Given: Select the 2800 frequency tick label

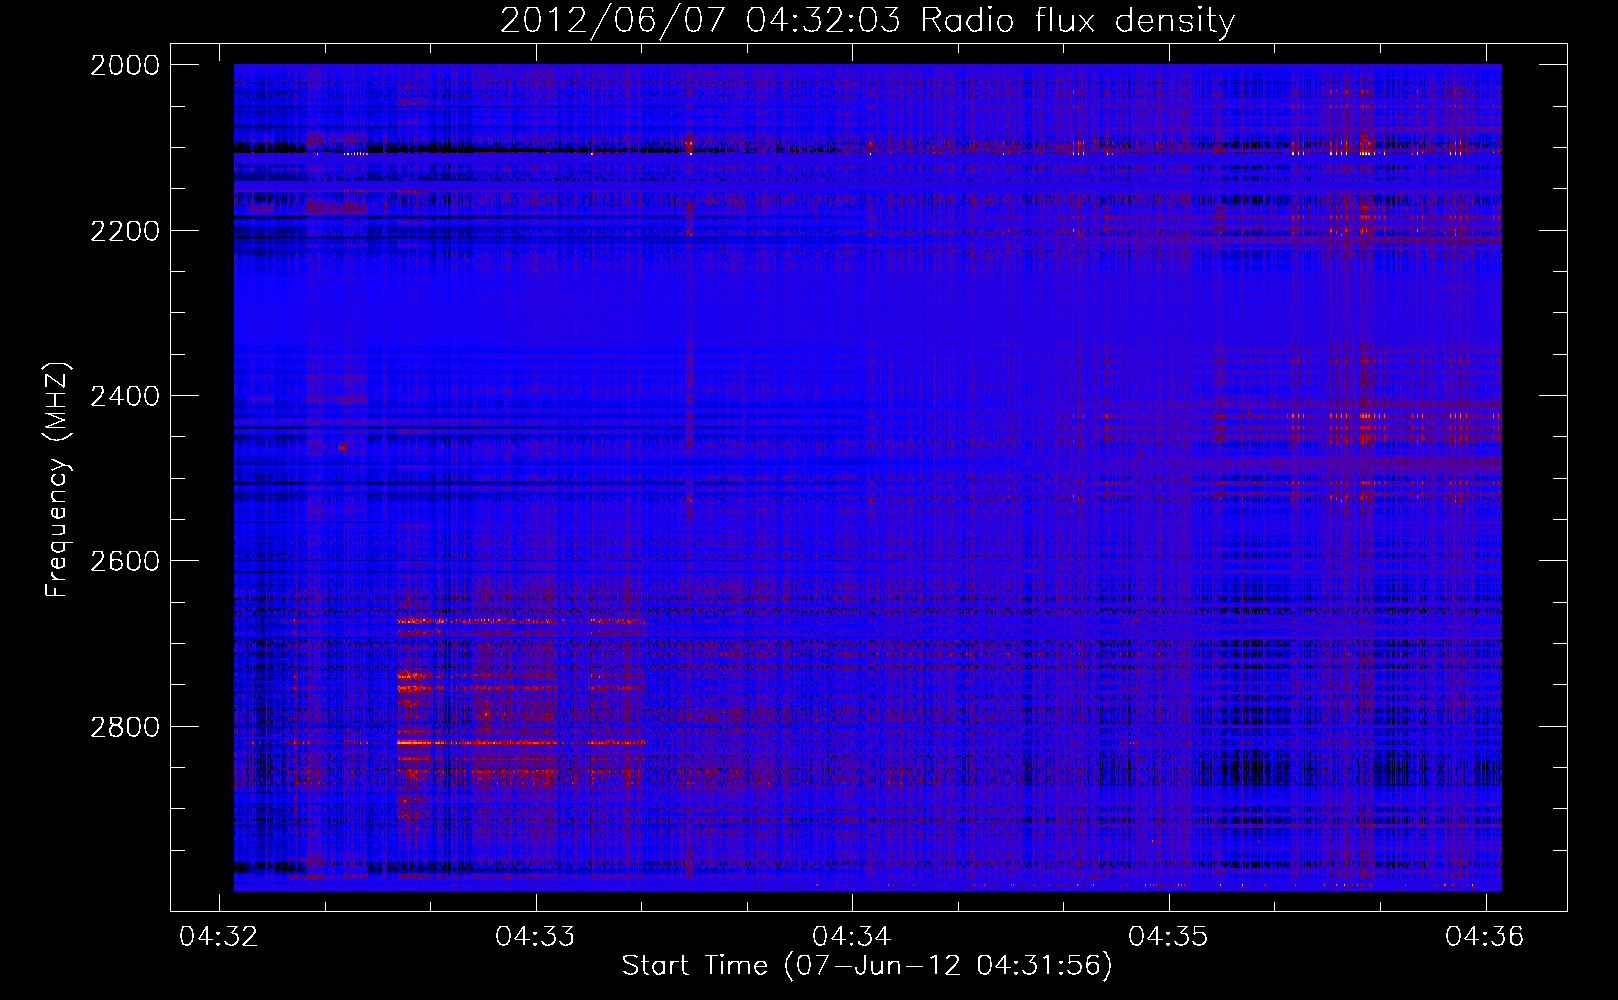Looking at the screenshot, I should pos(125,726).
